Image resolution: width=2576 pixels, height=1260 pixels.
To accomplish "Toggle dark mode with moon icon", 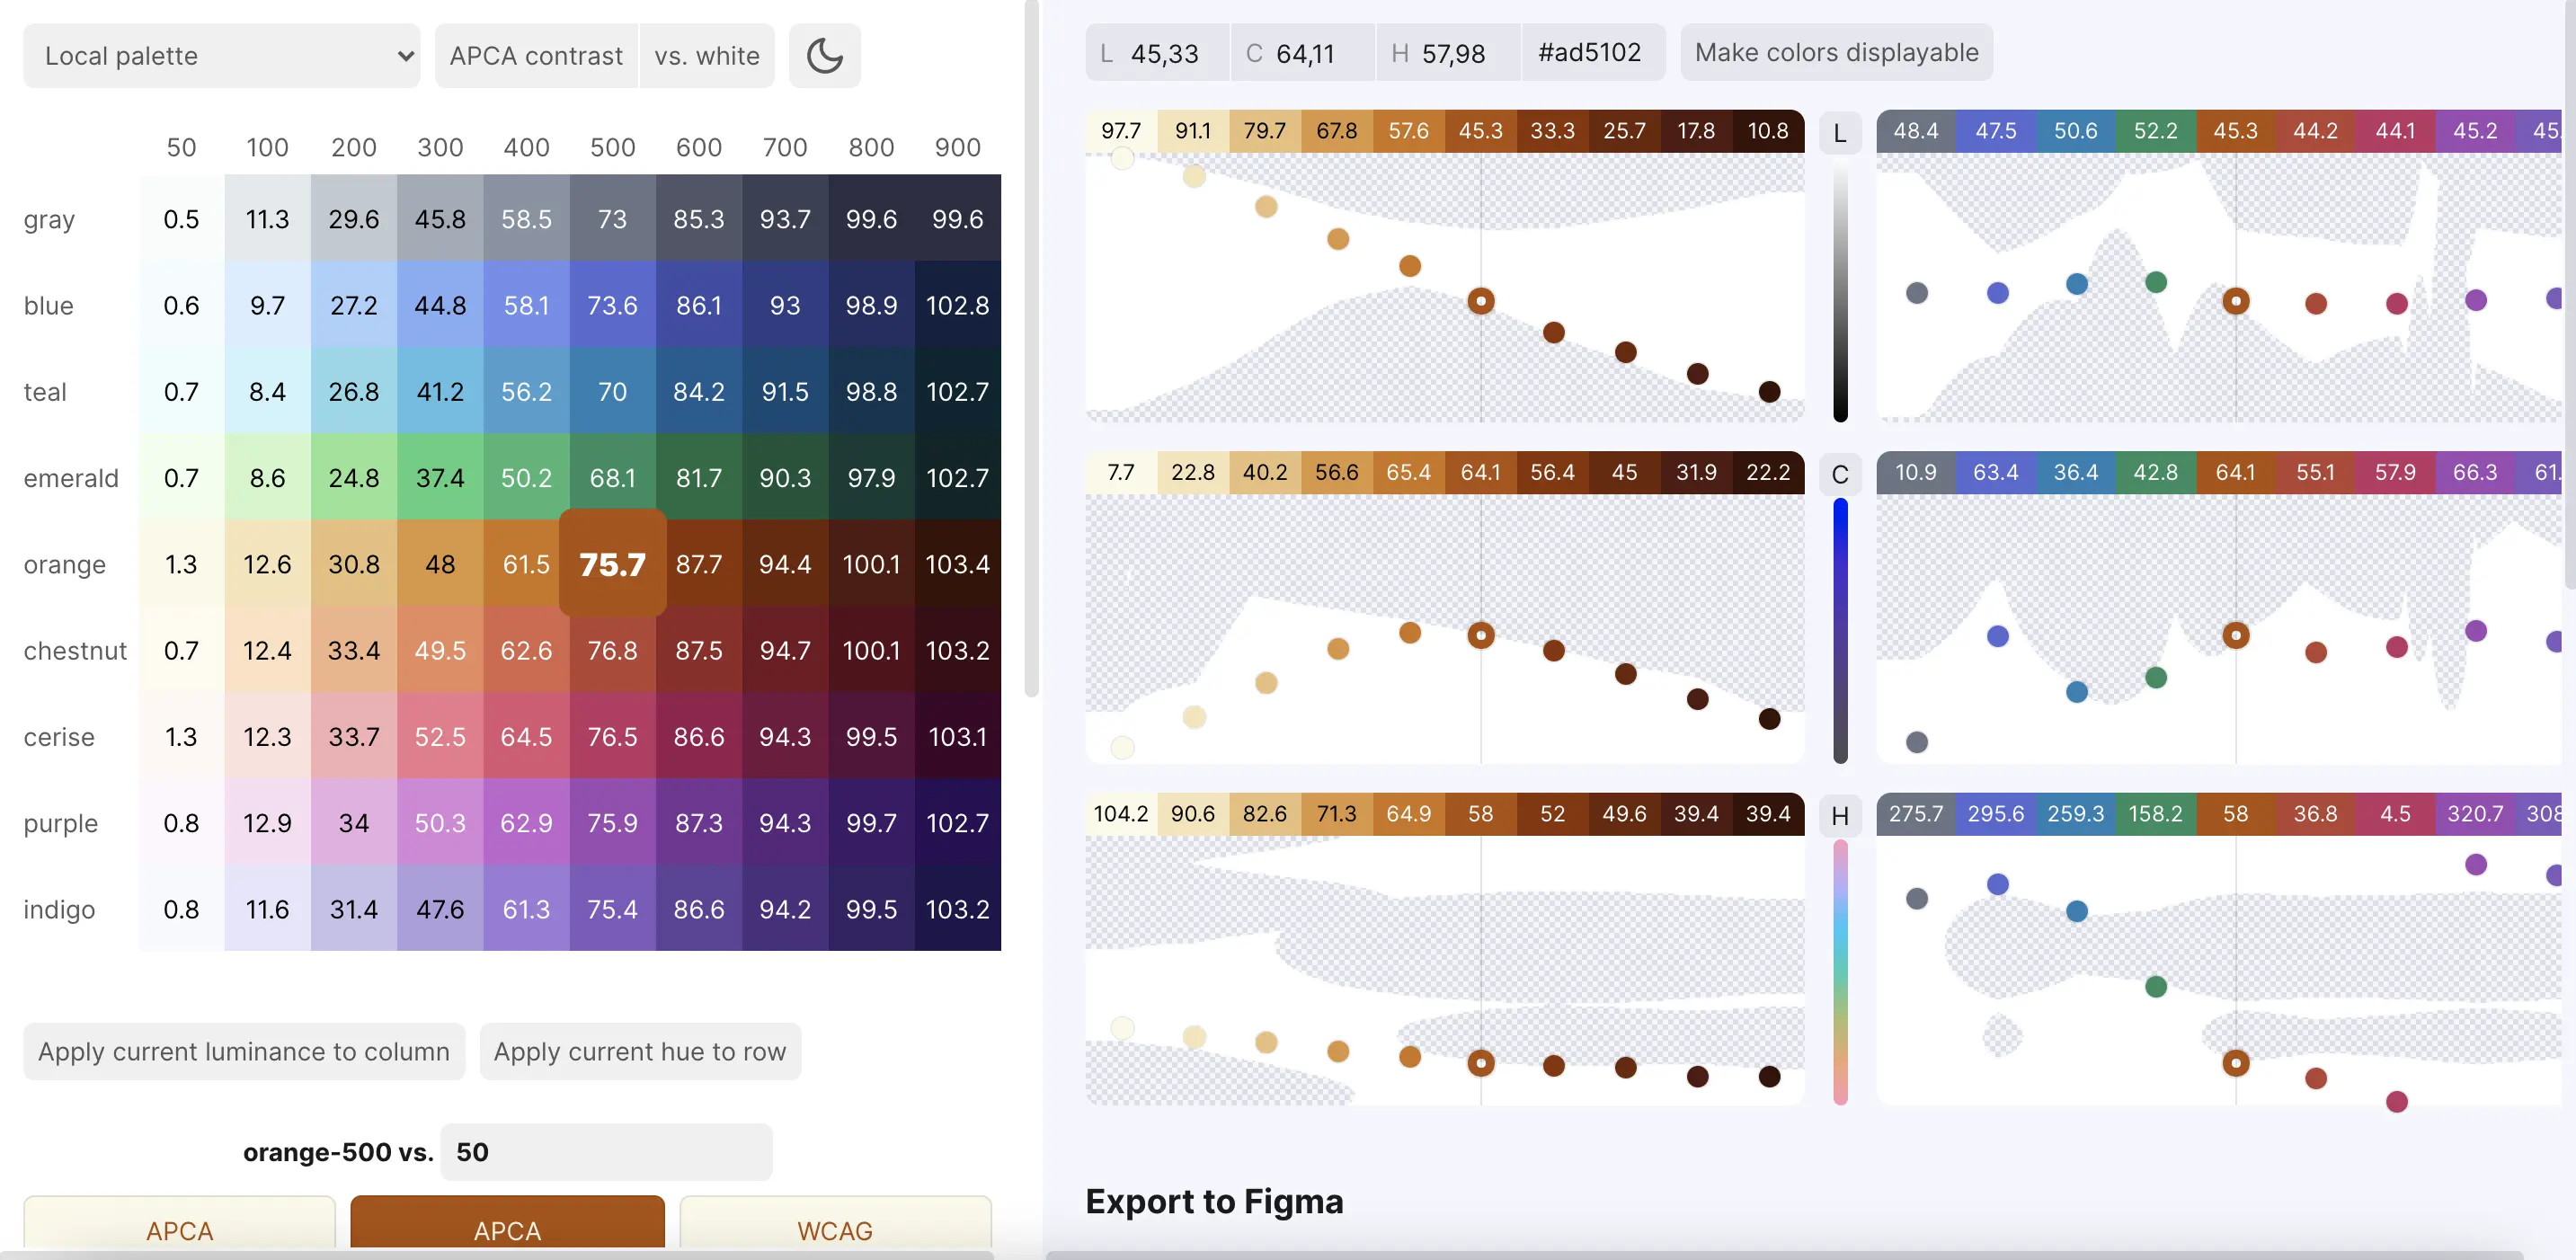I will coord(823,54).
